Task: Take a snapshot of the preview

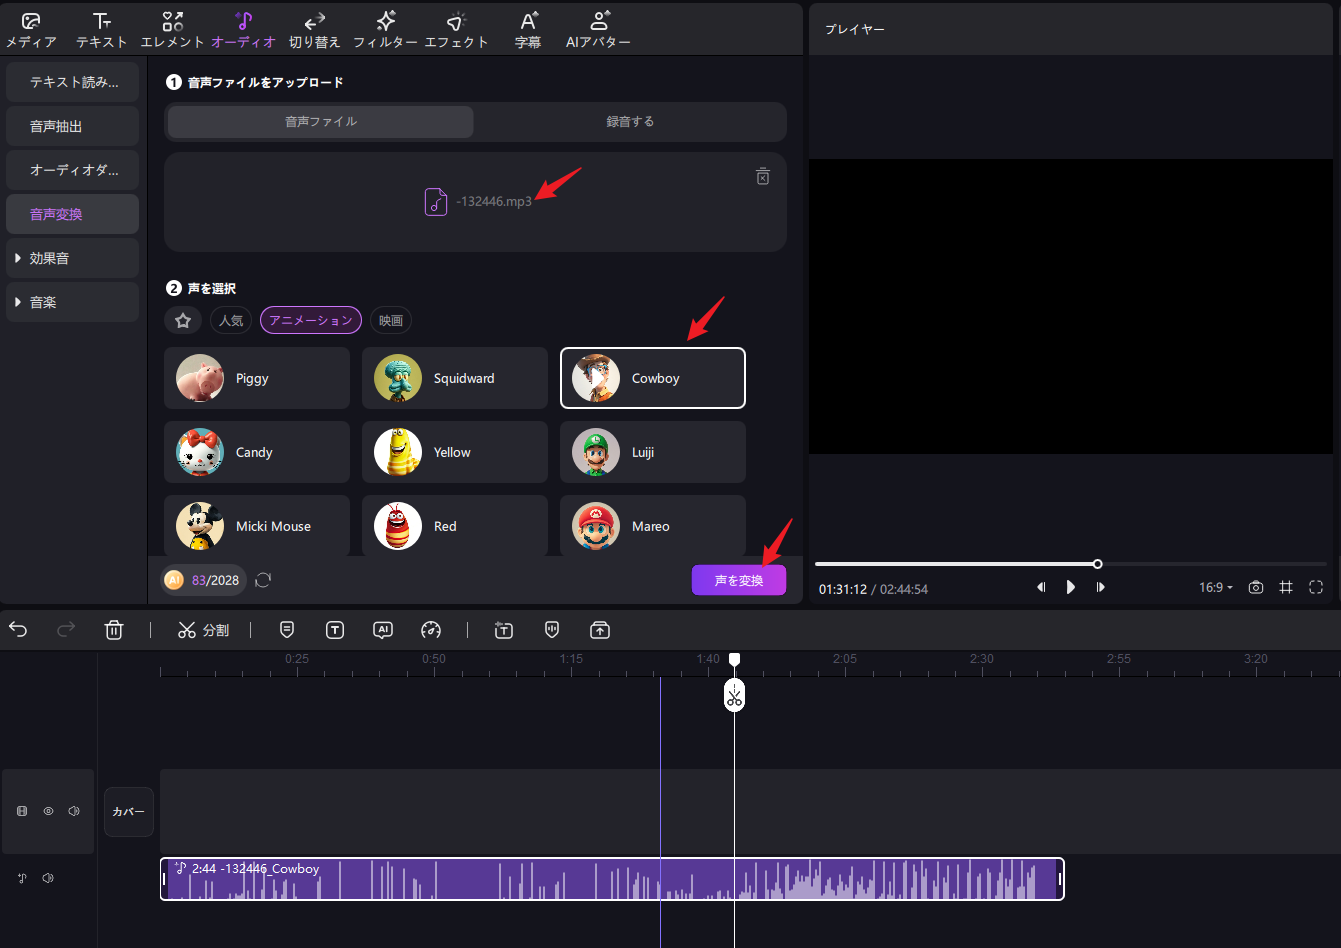Action: [1256, 587]
